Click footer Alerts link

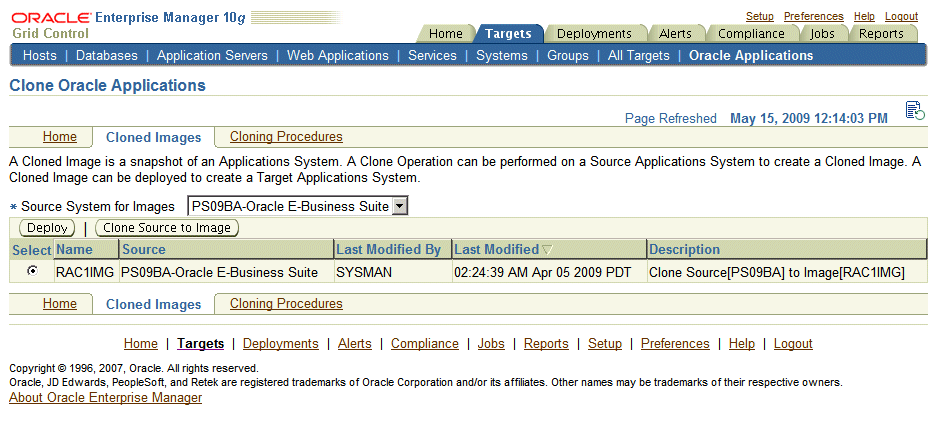pos(355,343)
